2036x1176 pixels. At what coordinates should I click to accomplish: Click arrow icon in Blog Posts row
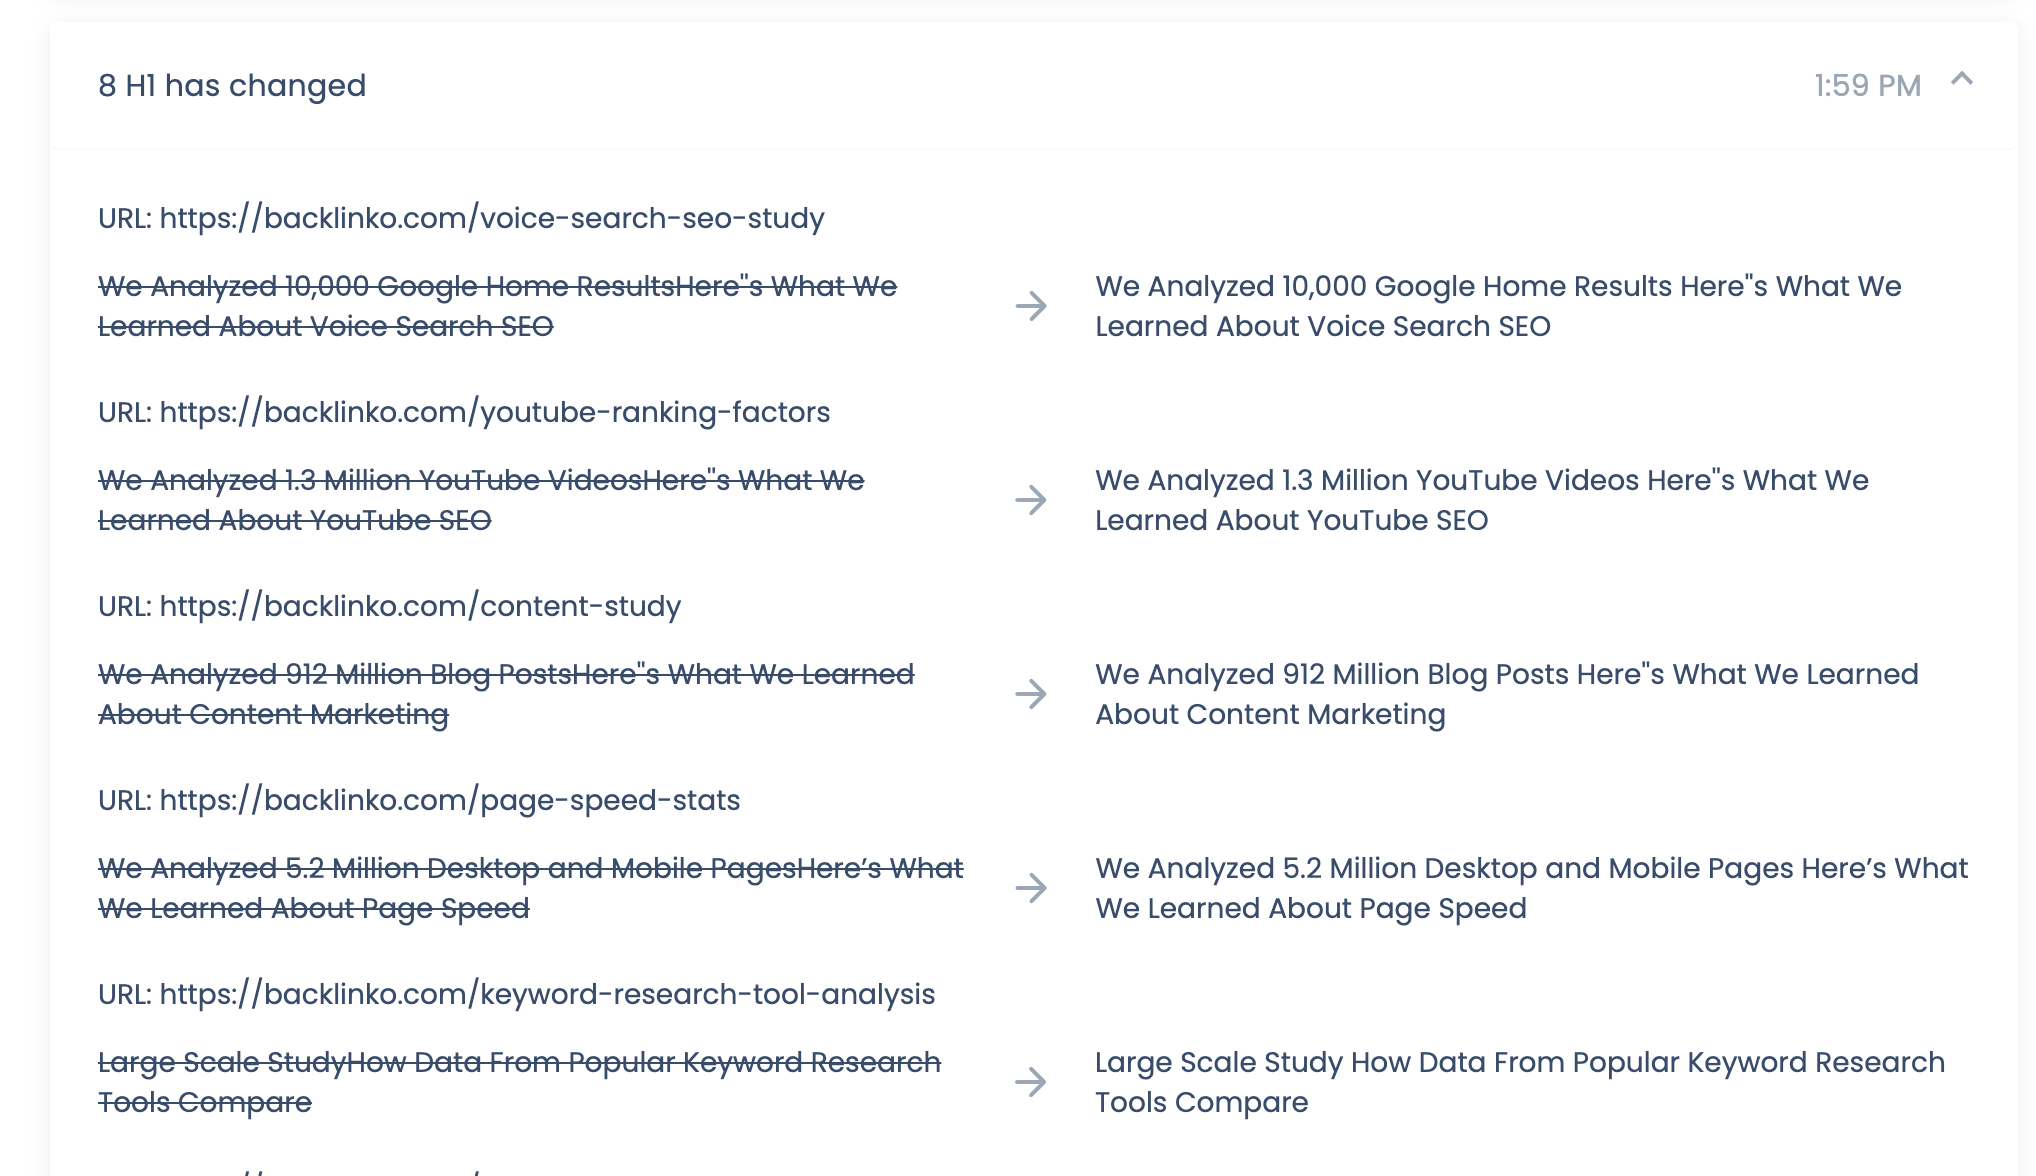(x=1031, y=694)
